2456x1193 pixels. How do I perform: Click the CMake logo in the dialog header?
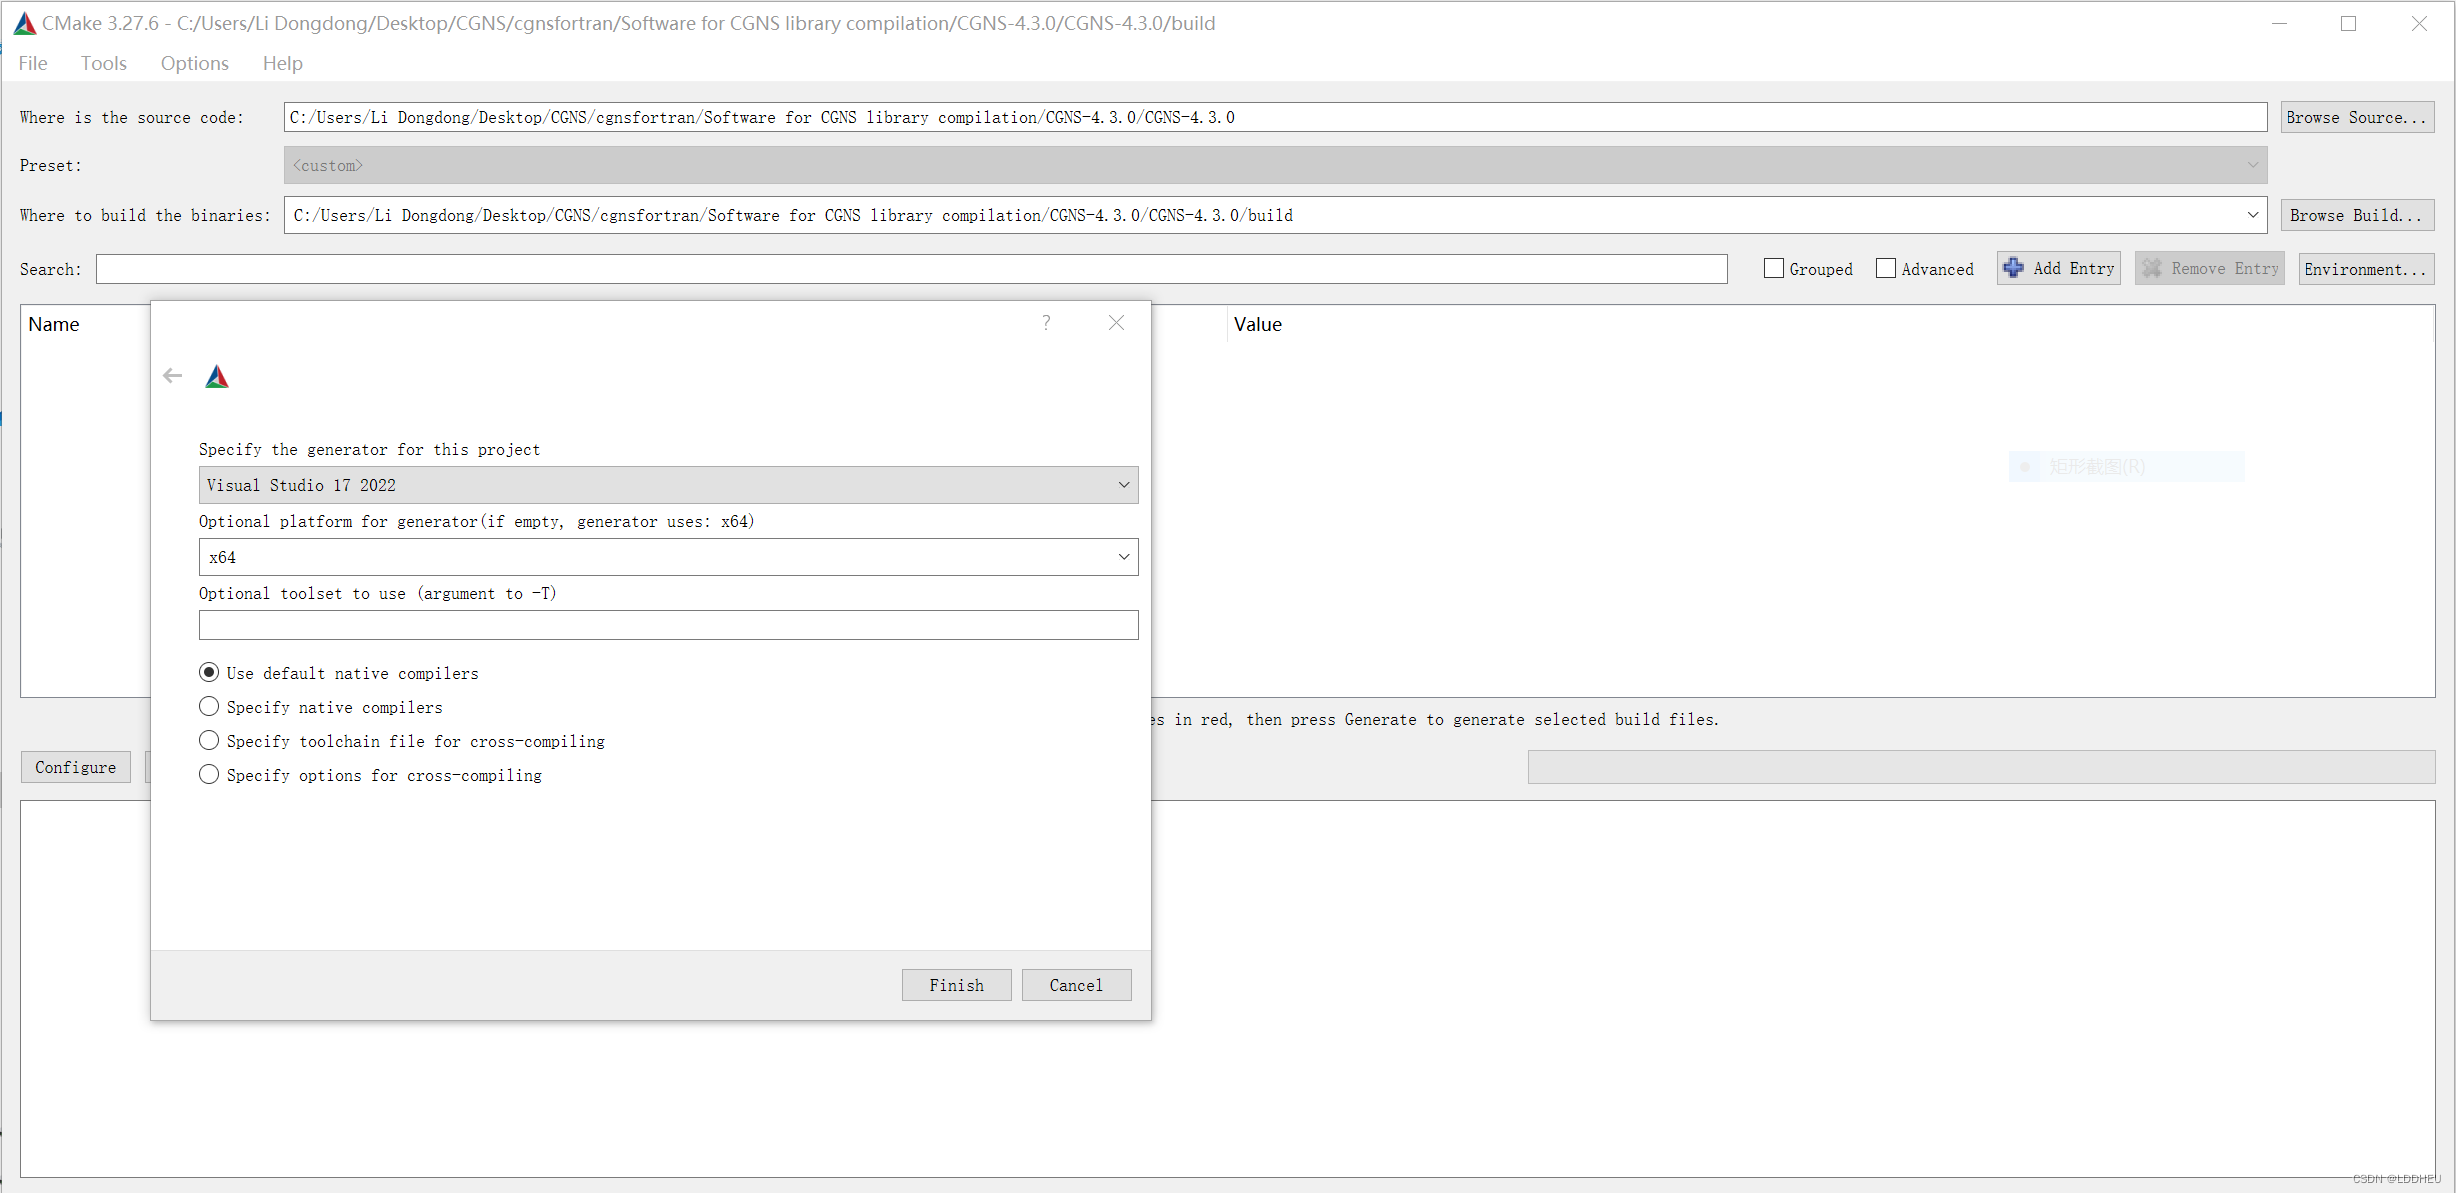(x=217, y=376)
